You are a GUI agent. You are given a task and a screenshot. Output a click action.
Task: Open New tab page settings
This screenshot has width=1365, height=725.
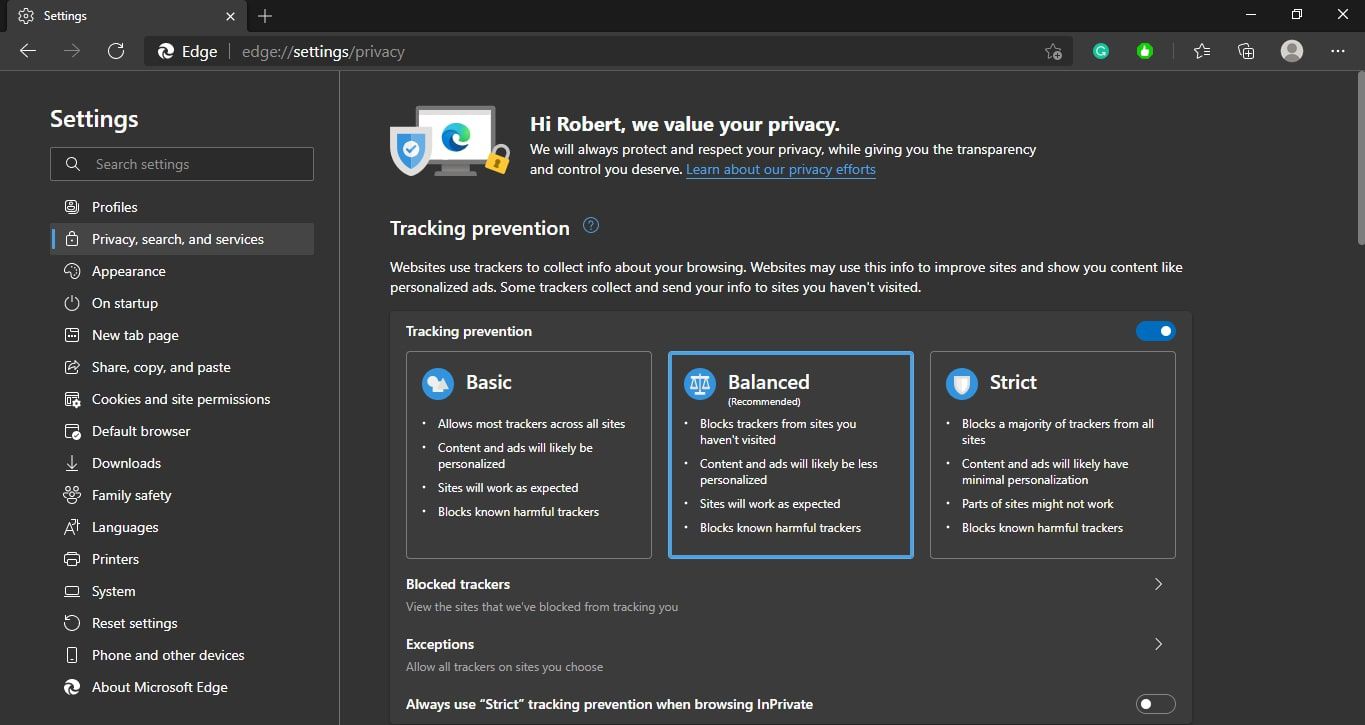click(x=182, y=335)
